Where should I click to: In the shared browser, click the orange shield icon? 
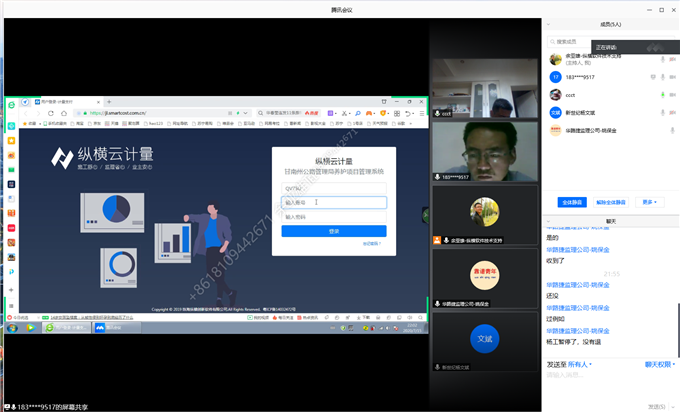click(x=382, y=113)
